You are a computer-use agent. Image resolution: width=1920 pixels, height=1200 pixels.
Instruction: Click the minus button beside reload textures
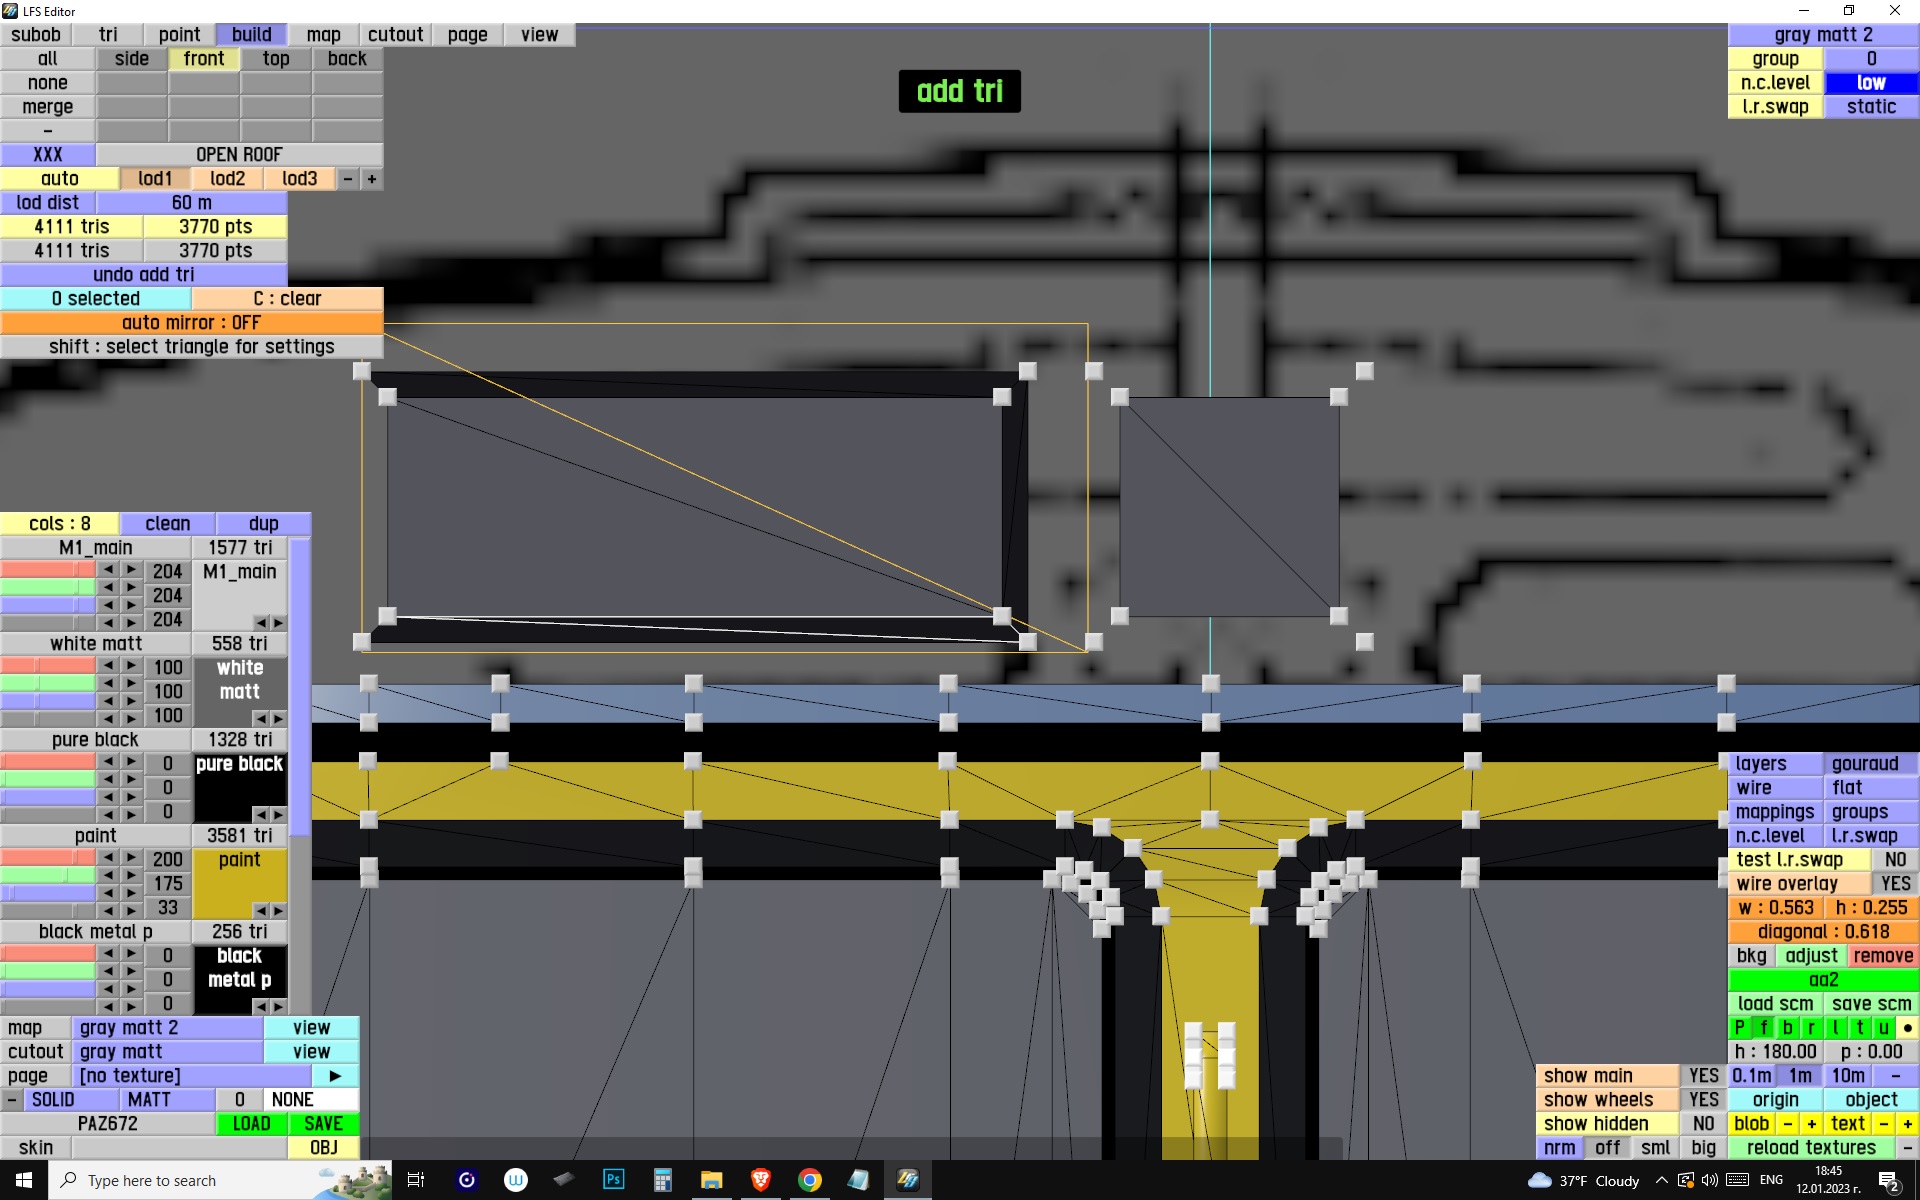pyautogui.click(x=1907, y=1148)
